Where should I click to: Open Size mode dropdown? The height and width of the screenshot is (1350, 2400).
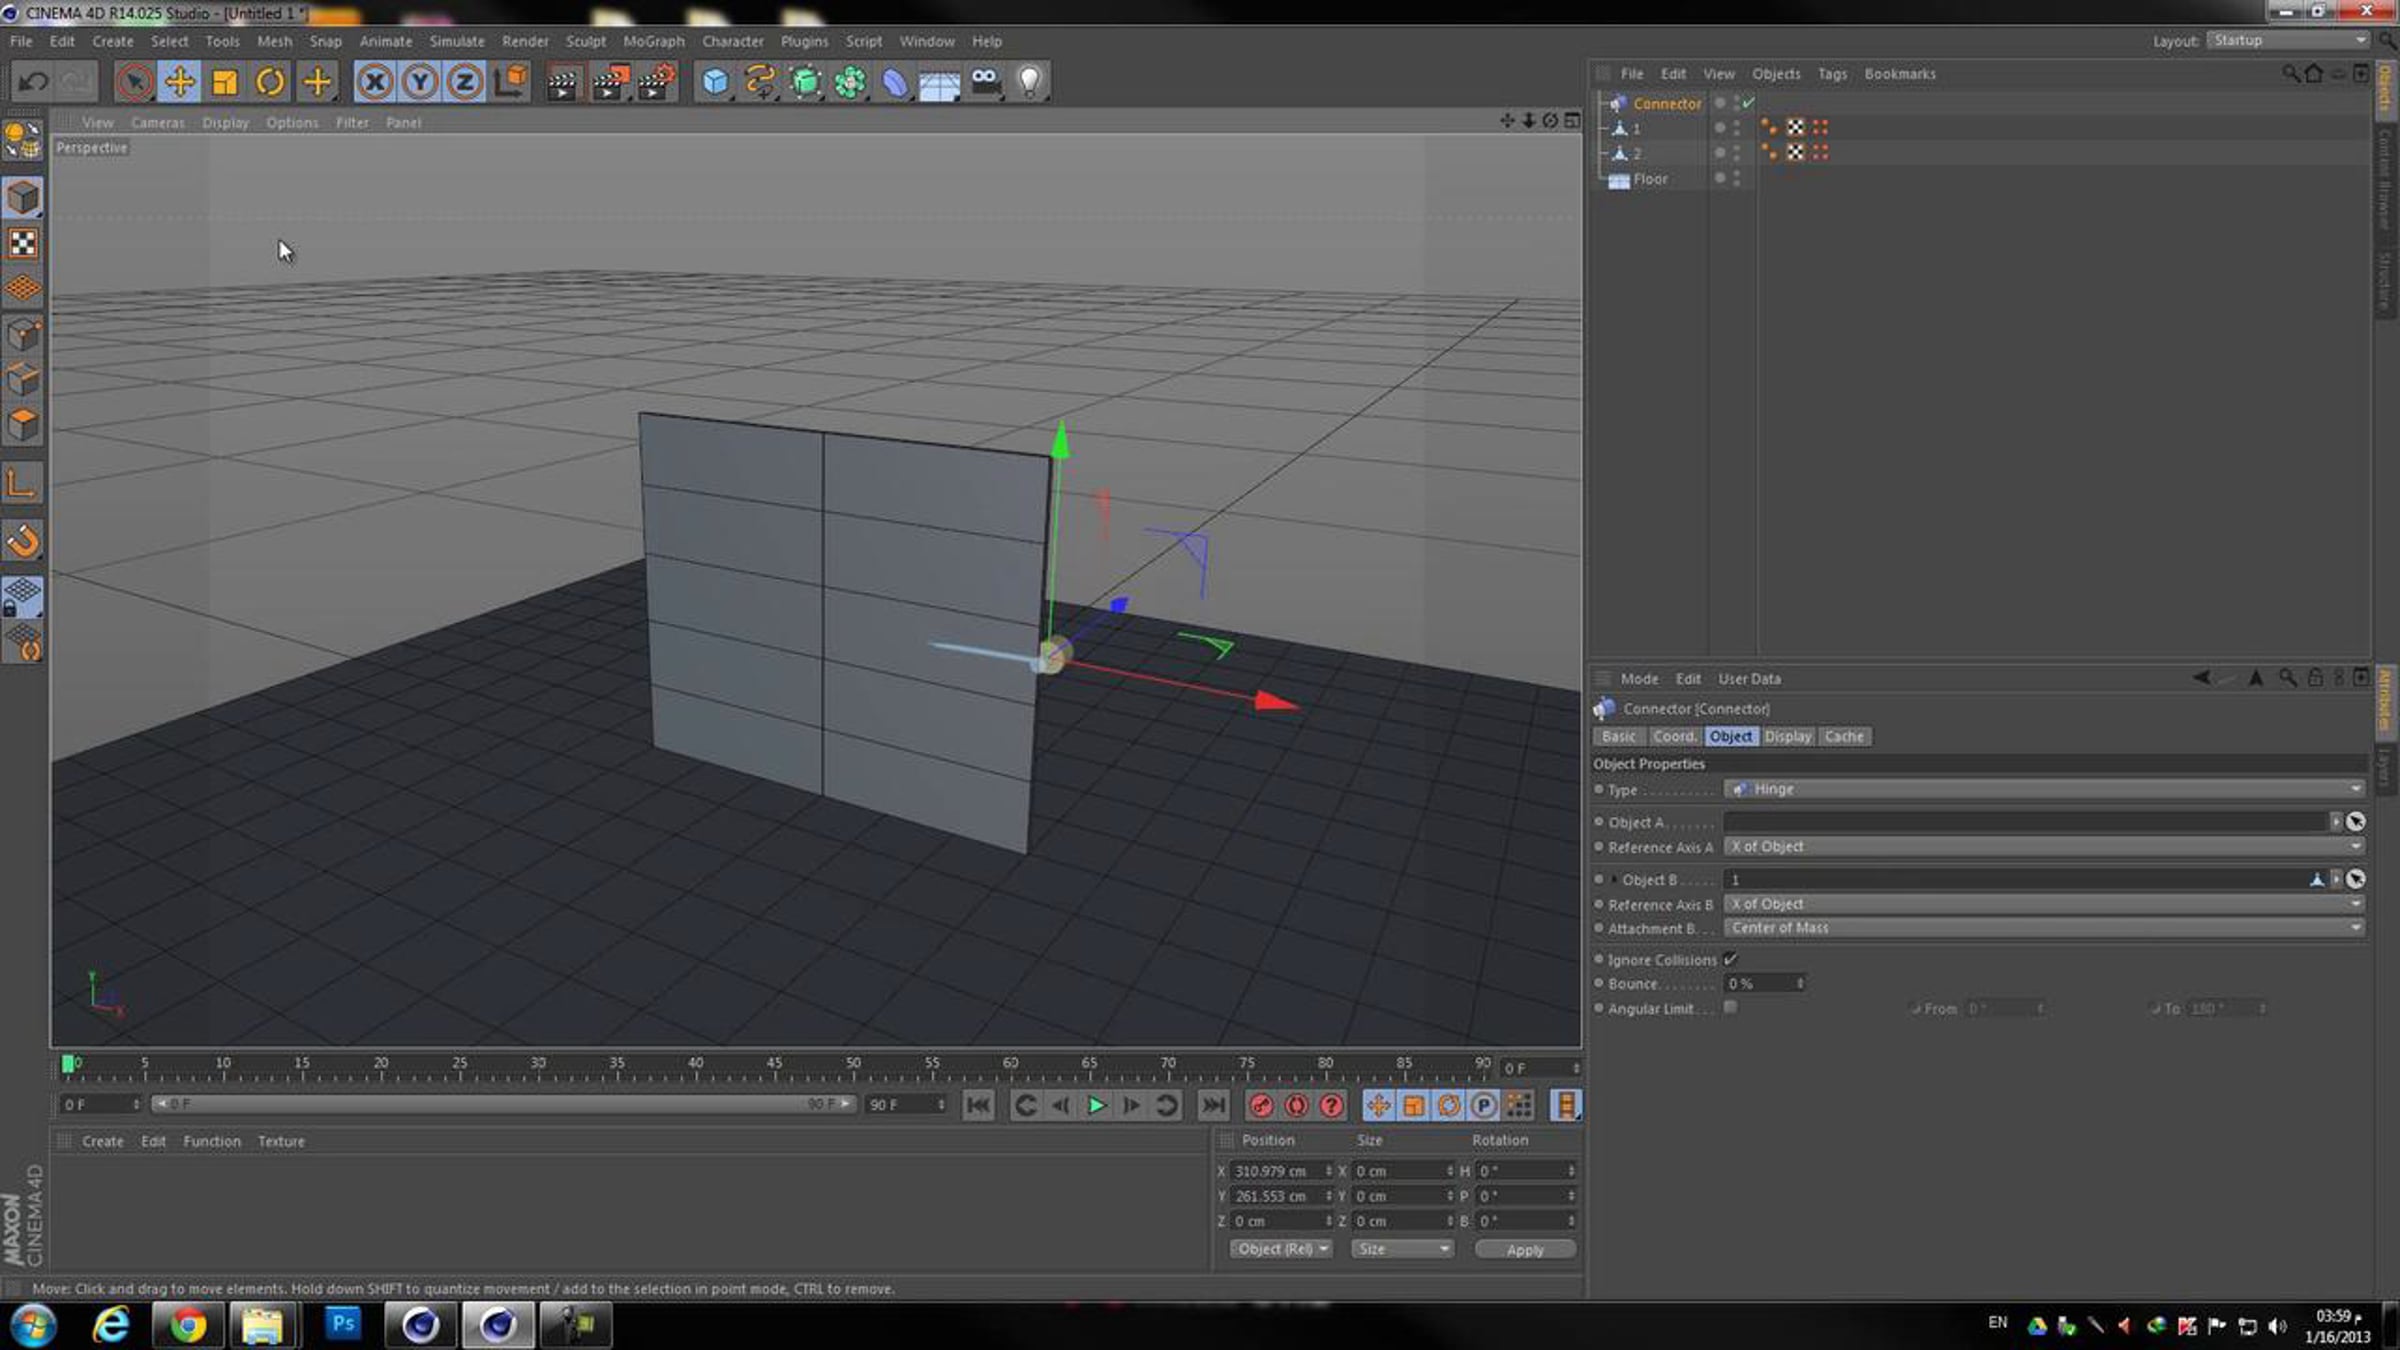pyautogui.click(x=1402, y=1249)
